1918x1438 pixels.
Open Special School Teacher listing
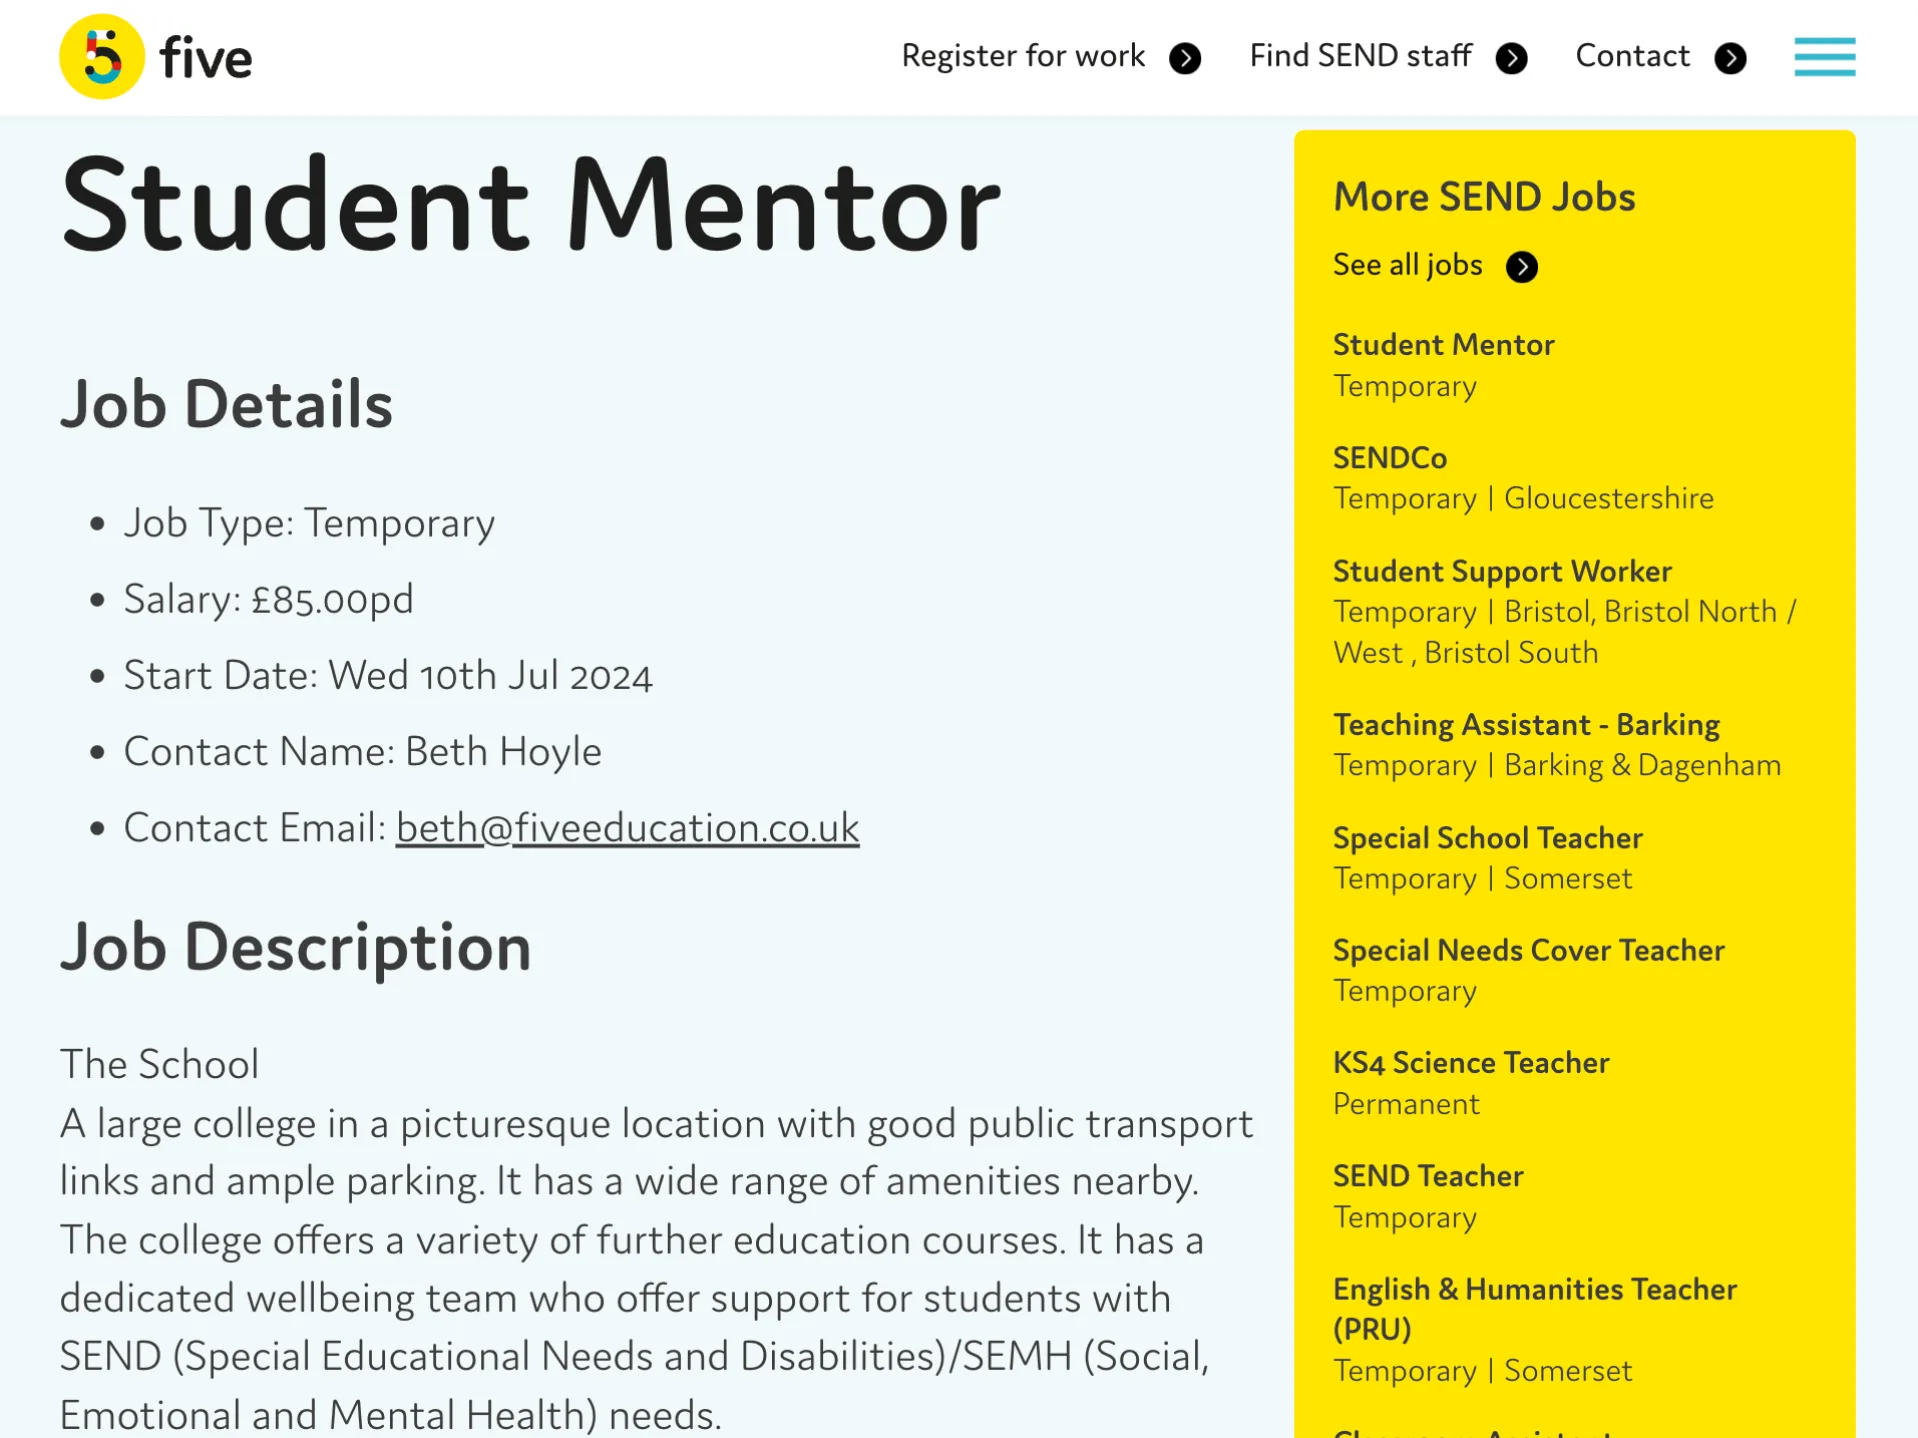[x=1487, y=838]
